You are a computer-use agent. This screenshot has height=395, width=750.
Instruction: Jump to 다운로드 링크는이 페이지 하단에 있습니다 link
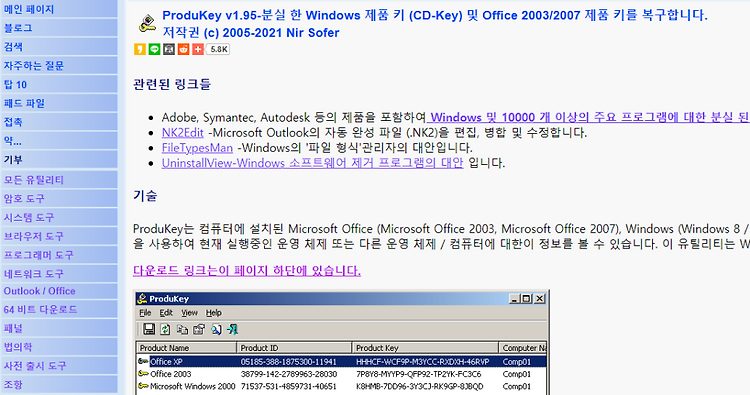tap(247, 271)
